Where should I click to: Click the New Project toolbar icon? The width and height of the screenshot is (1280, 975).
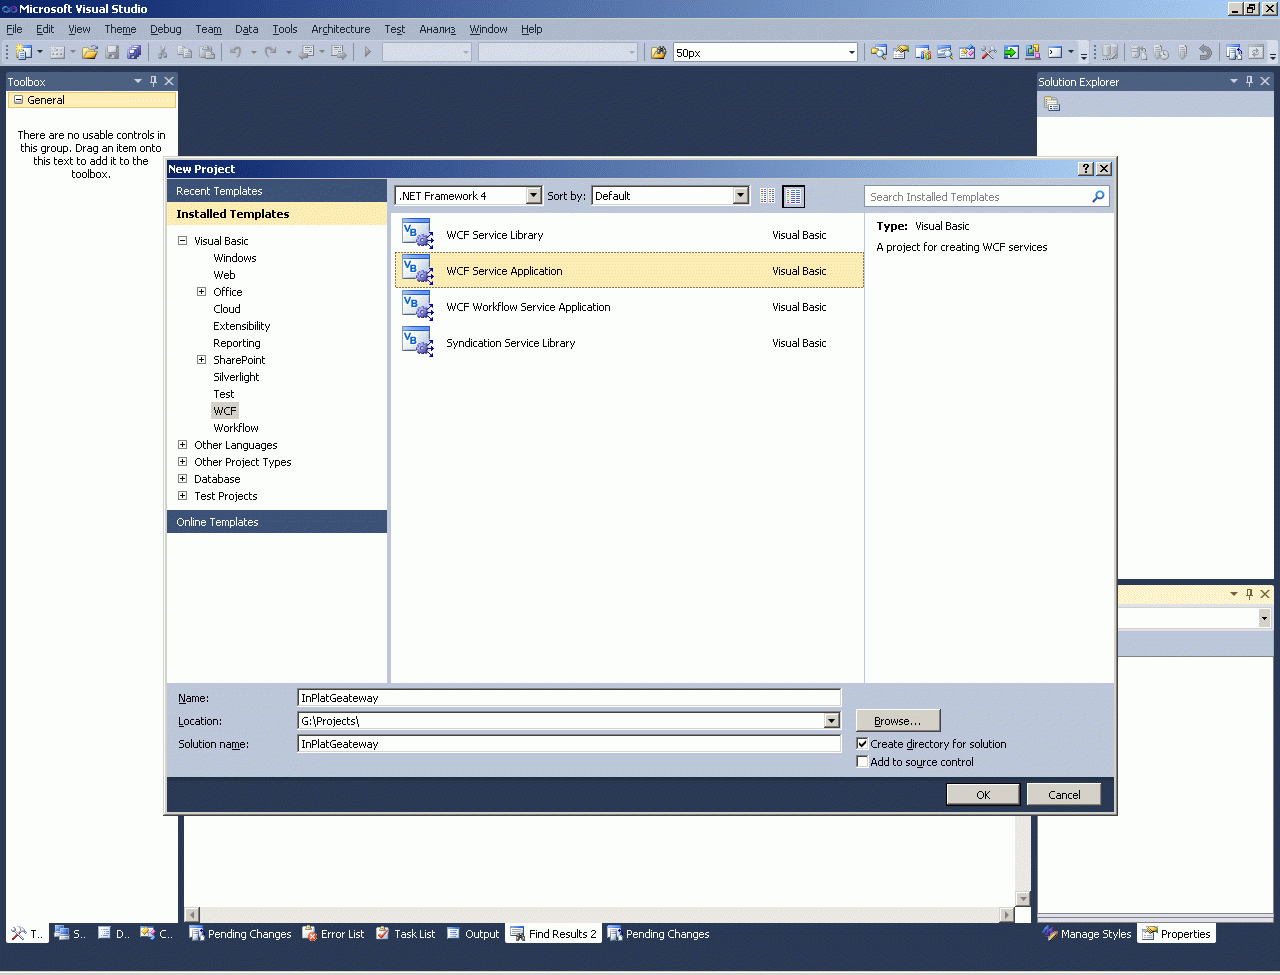click(x=24, y=53)
